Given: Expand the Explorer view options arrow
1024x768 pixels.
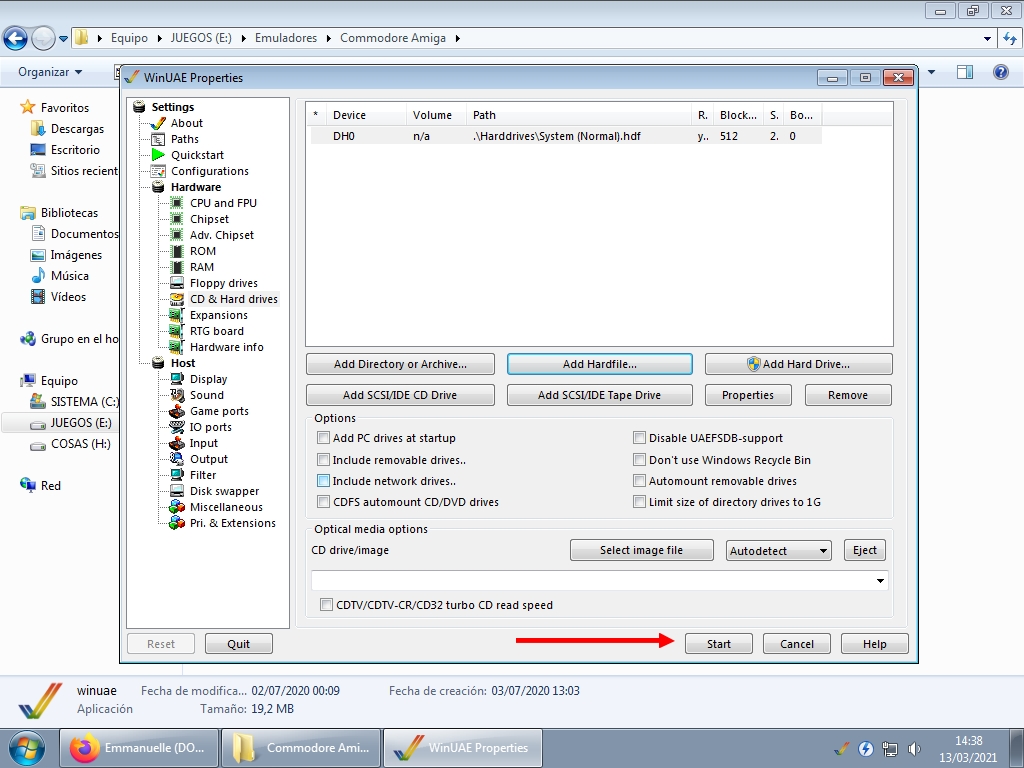Looking at the screenshot, I should click(931, 72).
